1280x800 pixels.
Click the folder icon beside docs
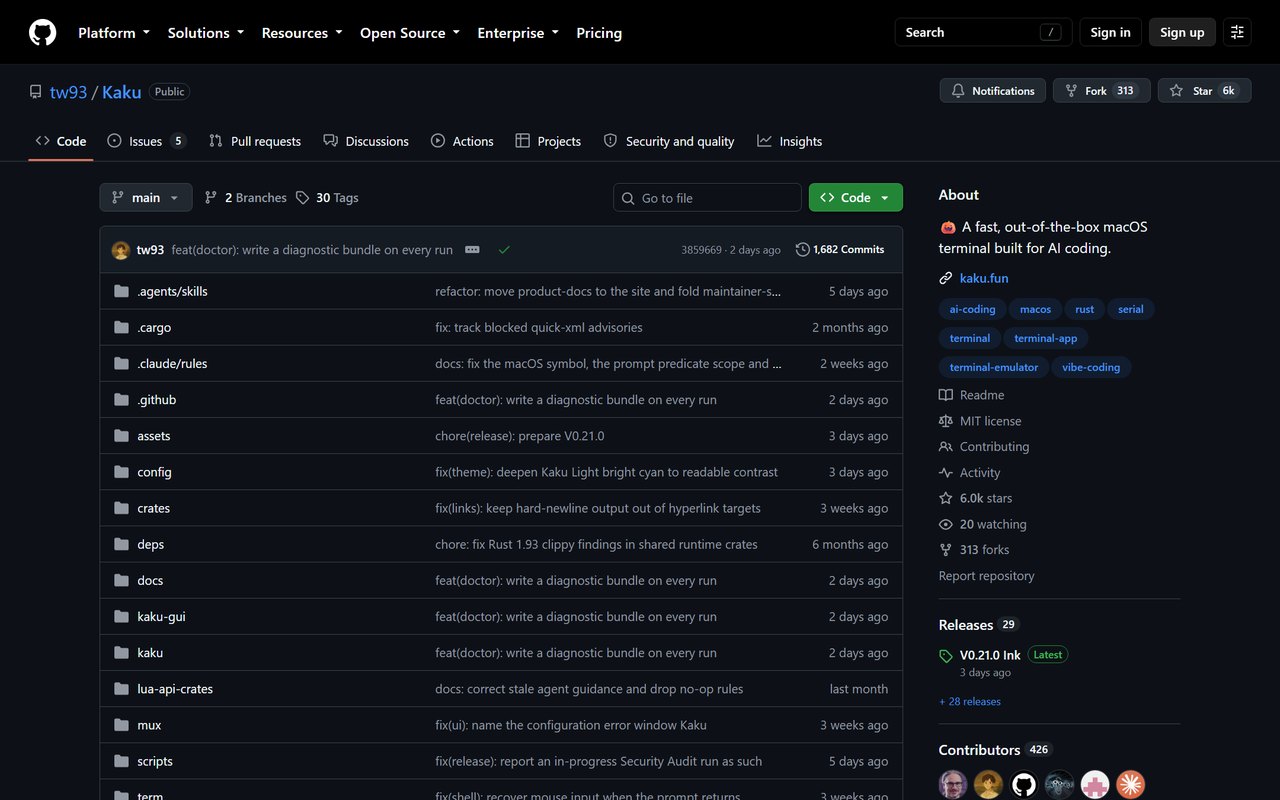tap(122, 580)
